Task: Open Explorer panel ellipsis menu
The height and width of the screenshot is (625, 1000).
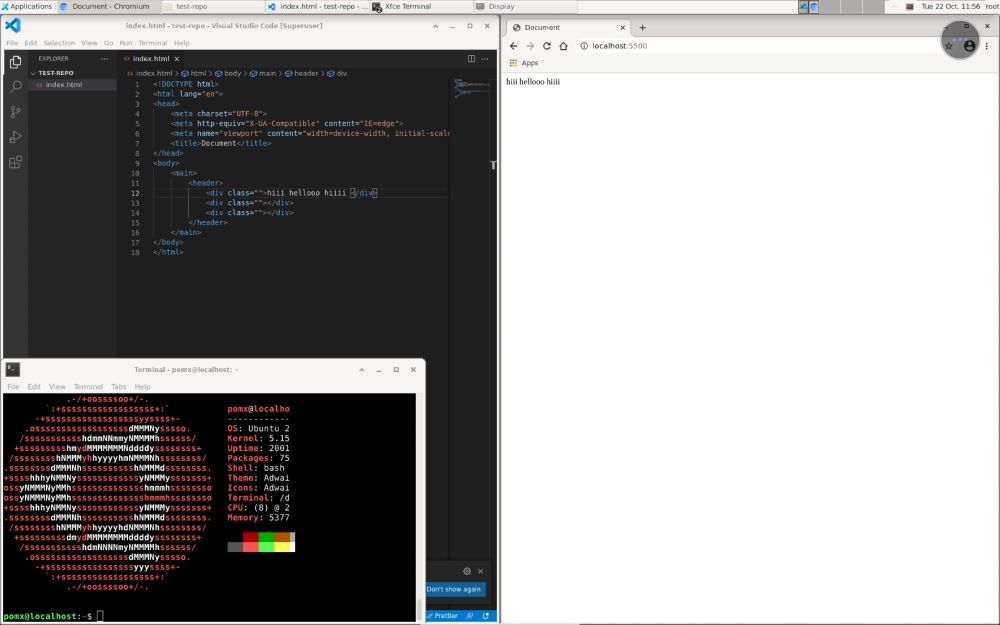Action: pyautogui.click(x=105, y=59)
